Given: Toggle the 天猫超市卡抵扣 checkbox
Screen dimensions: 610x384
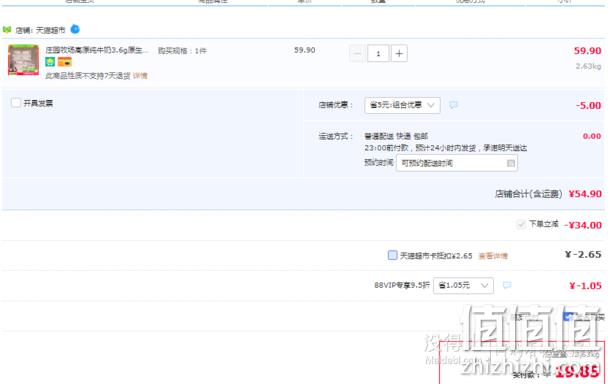Looking at the screenshot, I should [x=393, y=255].
